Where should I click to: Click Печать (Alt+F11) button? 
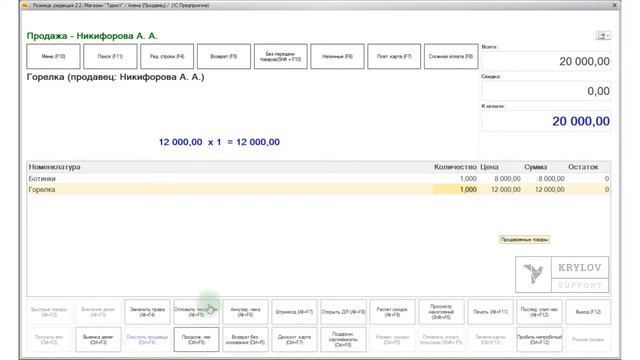point(490,312)
